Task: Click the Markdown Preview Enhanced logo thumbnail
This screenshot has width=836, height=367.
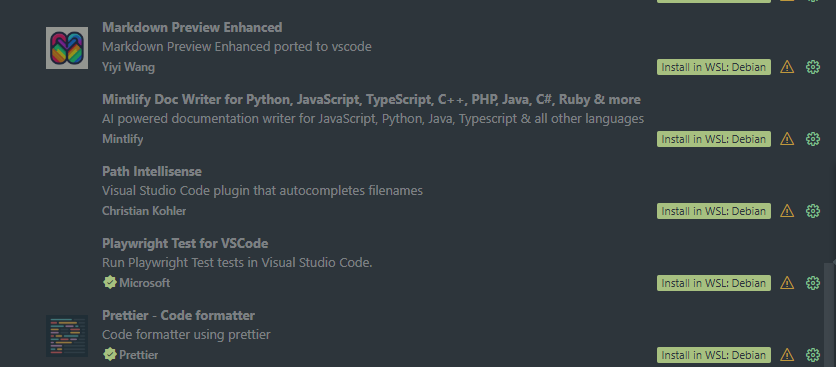Action: click(67, 48)
